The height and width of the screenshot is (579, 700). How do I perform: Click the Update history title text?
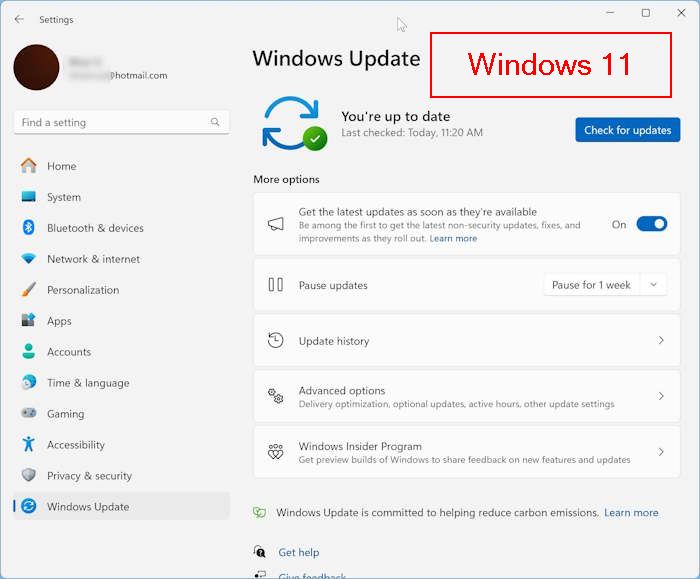click(334, 341)
